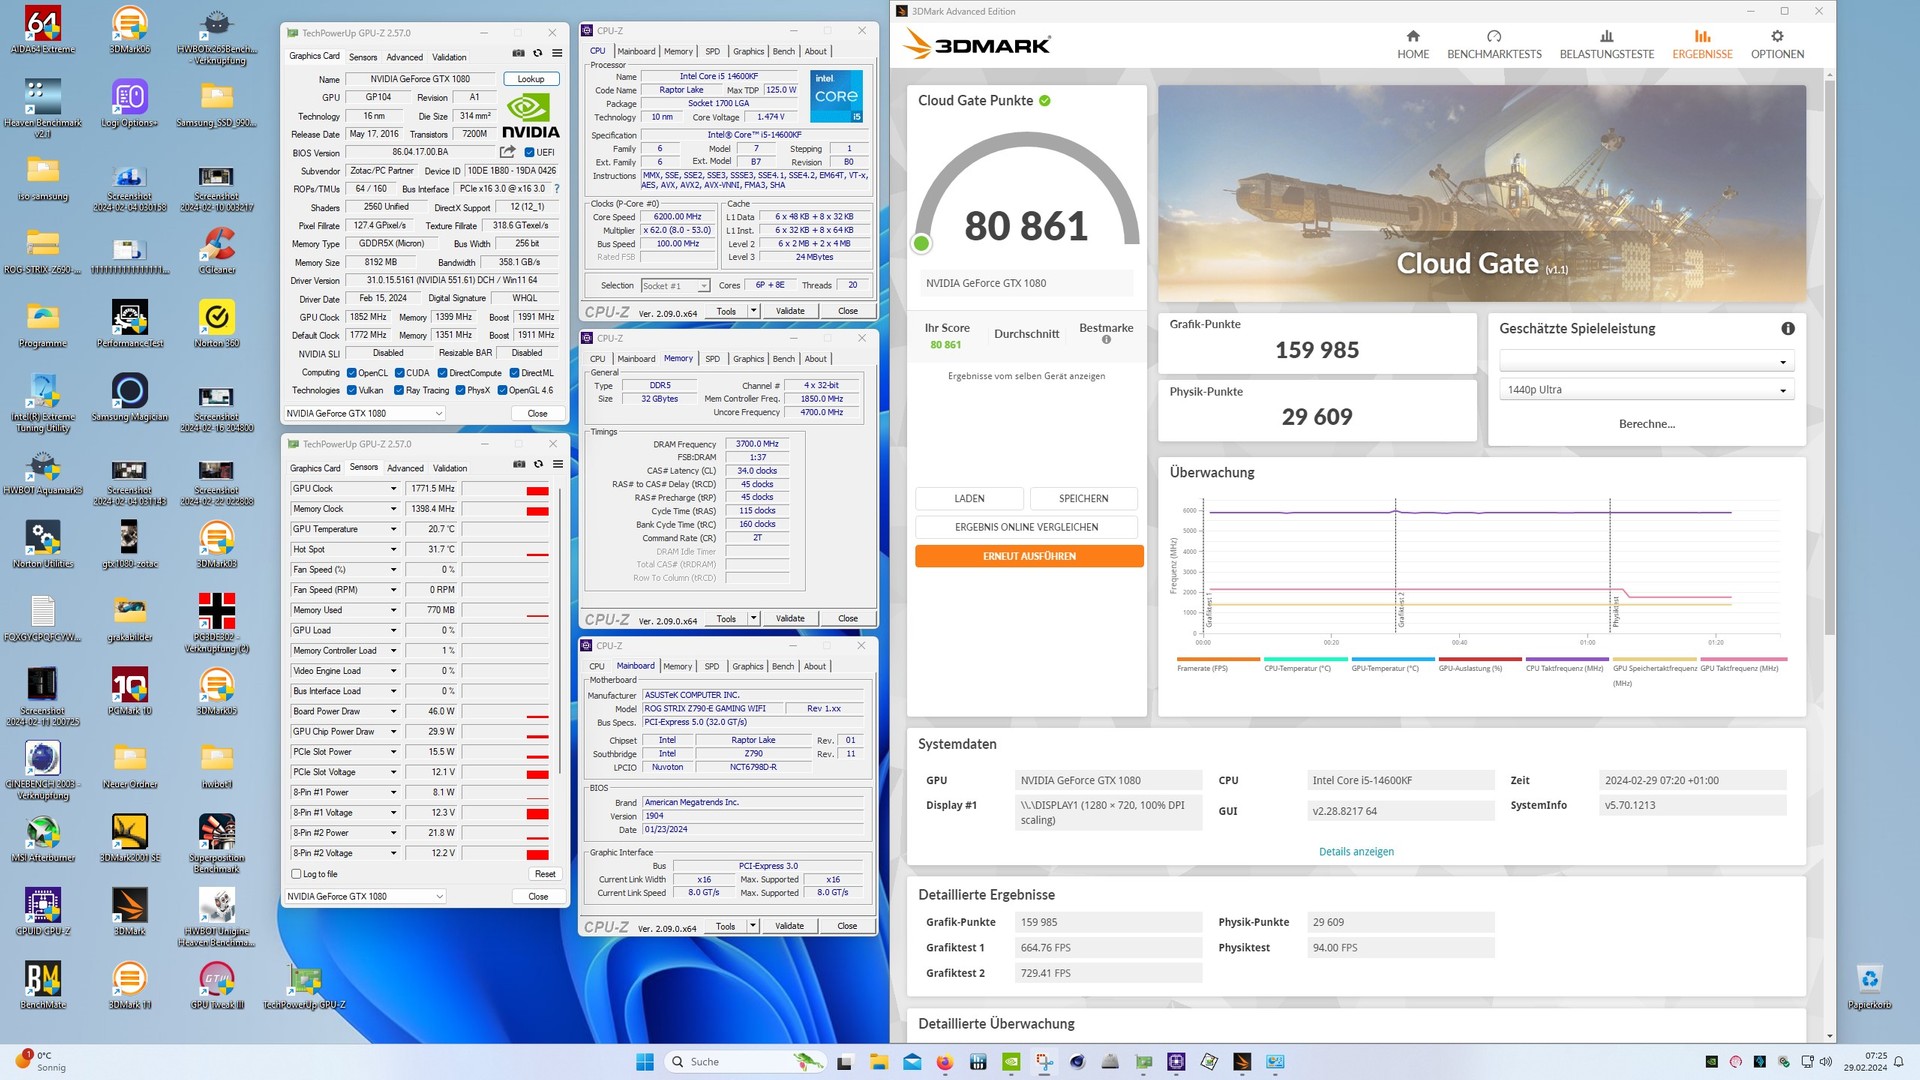Click Bus Interface question mark icon
This screenshot has width=1920, height=1080.
pos(557,189)
